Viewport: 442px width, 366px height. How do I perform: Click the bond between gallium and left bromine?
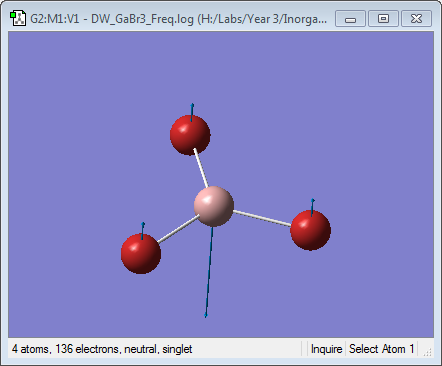[x=178, y=229]
